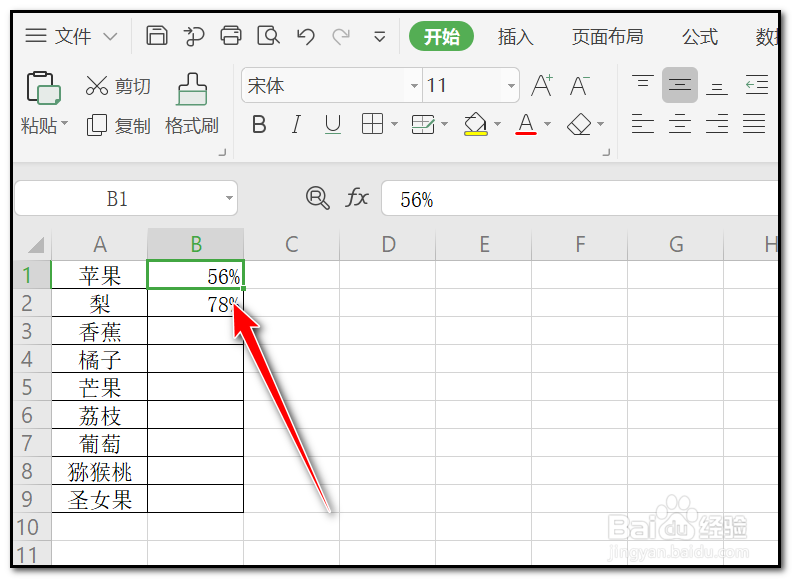792x579 pixels.
Task: Click the 粘贴 paste icon
Action: 43,88
